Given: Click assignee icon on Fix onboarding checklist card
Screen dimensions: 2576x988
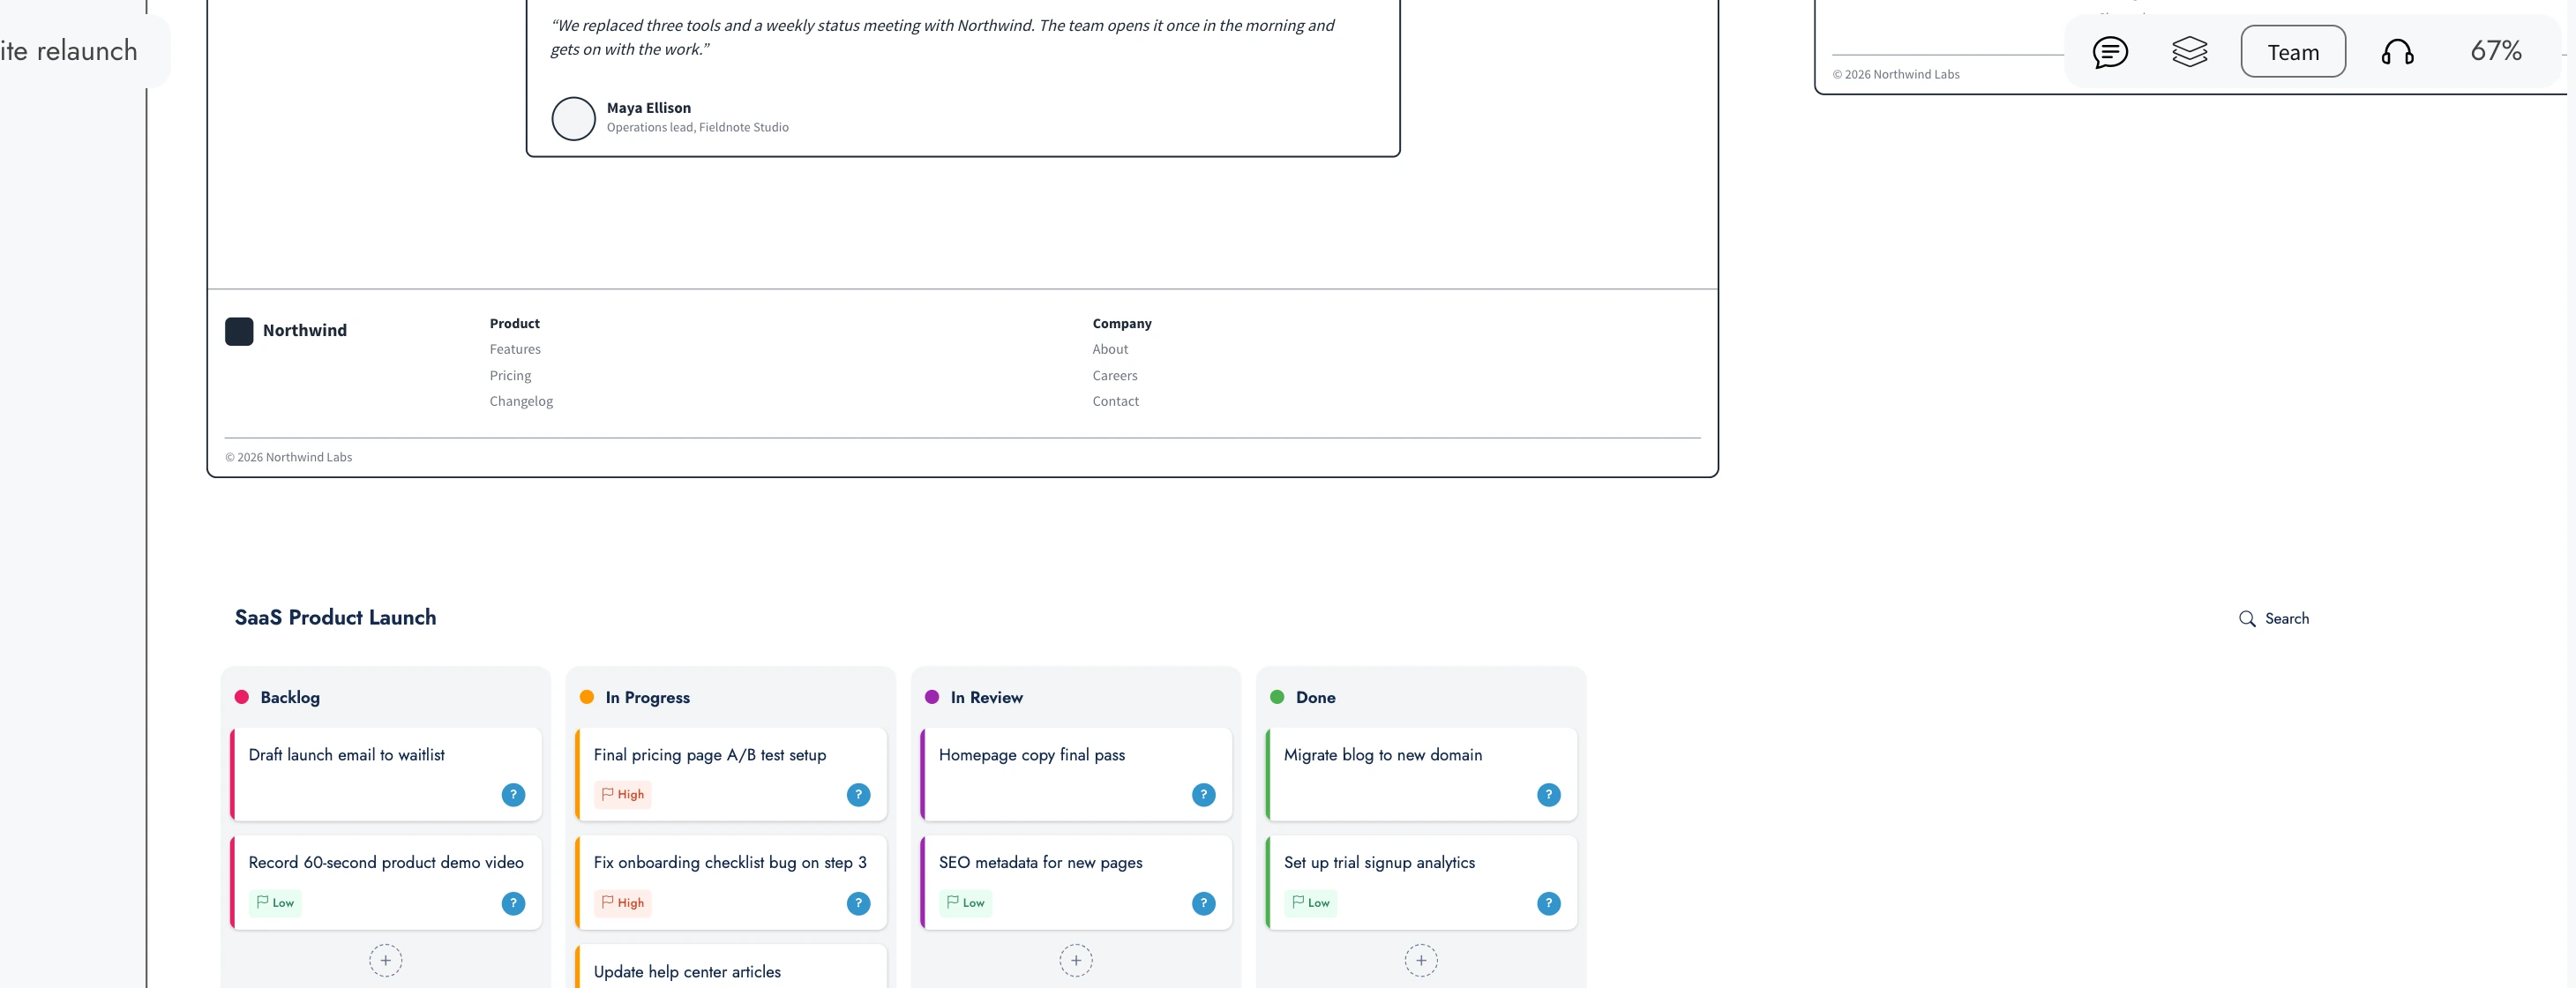Looking at the screenshot, I should pos(858,903).
